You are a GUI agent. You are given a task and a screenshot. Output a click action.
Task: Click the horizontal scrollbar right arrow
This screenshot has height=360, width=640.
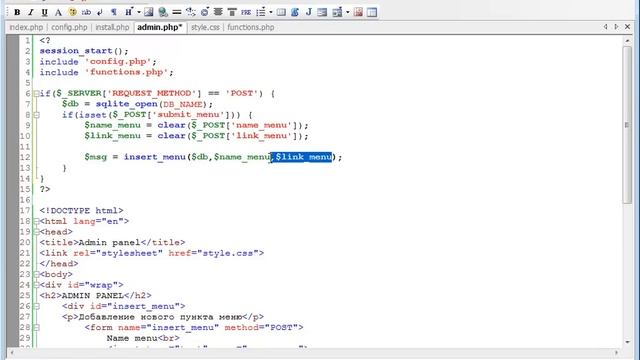[x=616, y=353]
